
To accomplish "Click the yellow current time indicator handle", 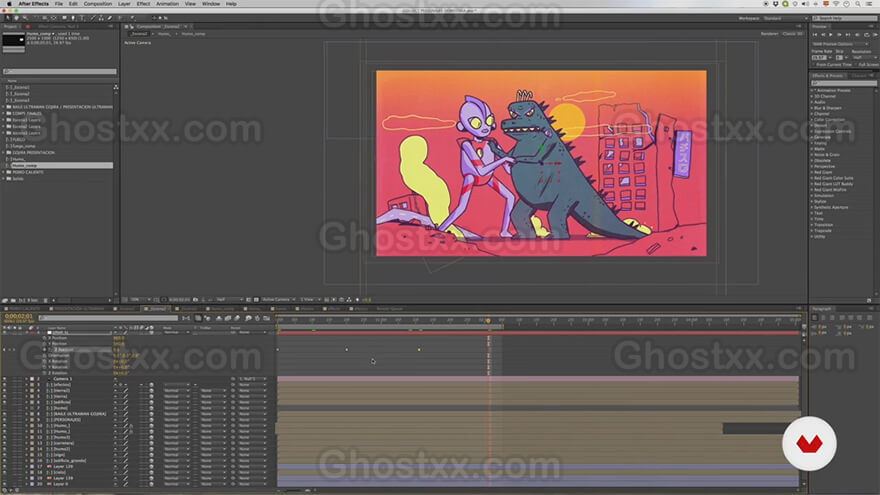I will [488, 320].
